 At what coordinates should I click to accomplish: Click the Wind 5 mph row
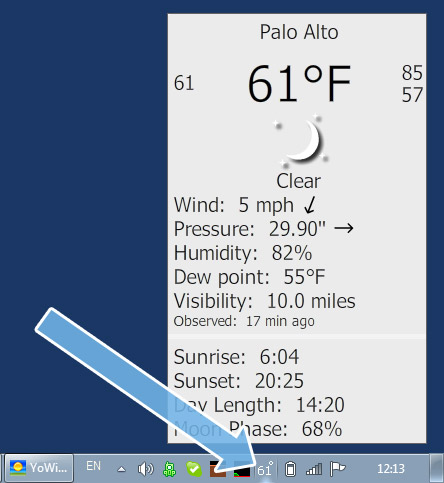(x=244, y=205)
